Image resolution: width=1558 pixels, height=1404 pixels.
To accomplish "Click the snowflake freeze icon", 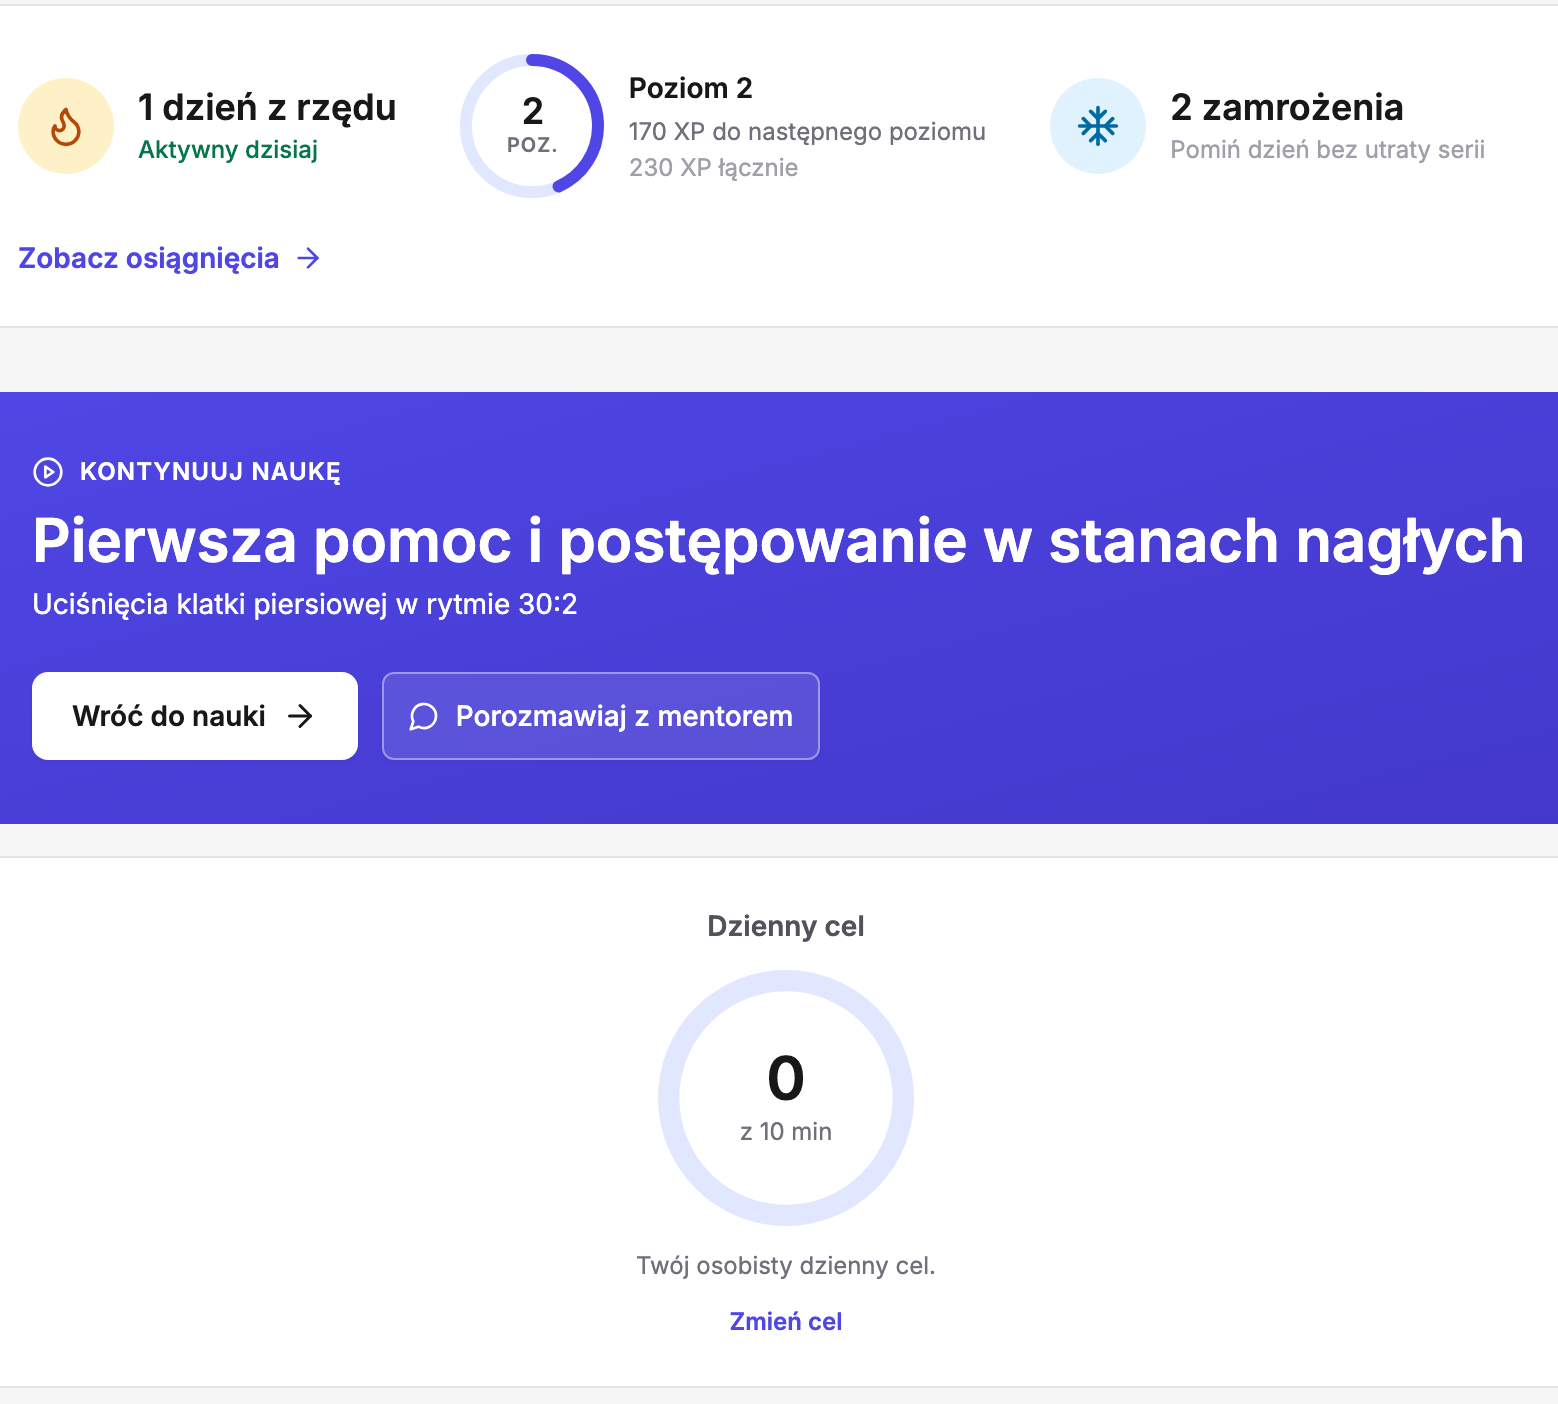I will point(1098,126).
